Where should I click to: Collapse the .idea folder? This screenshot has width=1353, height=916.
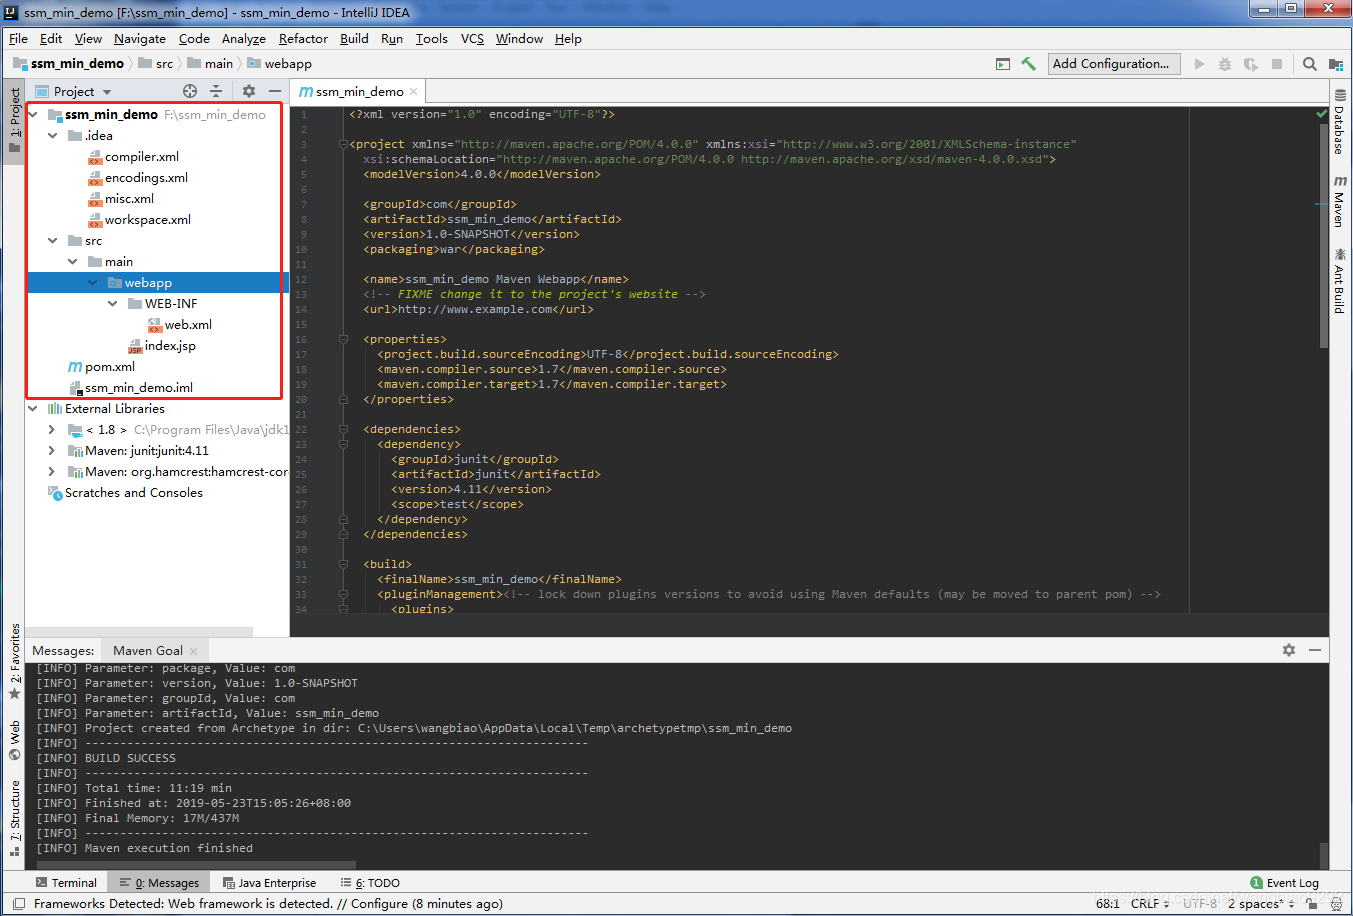(x=53, y=135)
